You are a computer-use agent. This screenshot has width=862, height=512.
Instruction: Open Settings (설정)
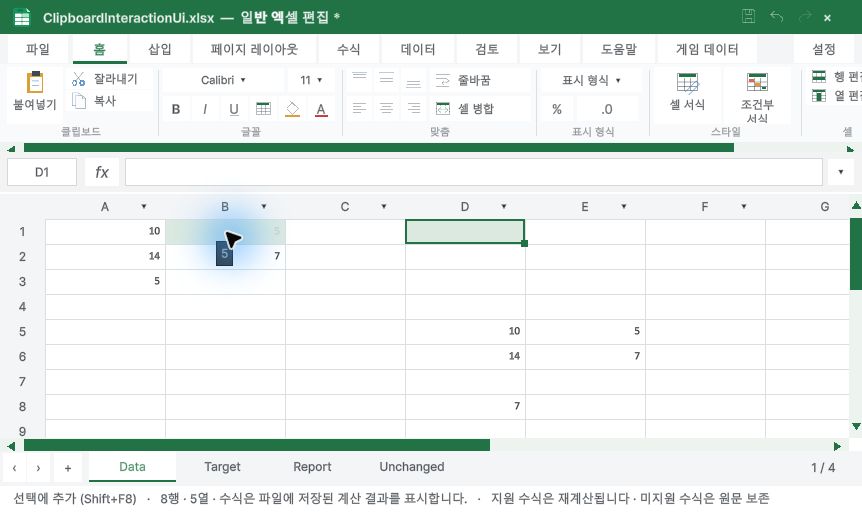point(824,49)
